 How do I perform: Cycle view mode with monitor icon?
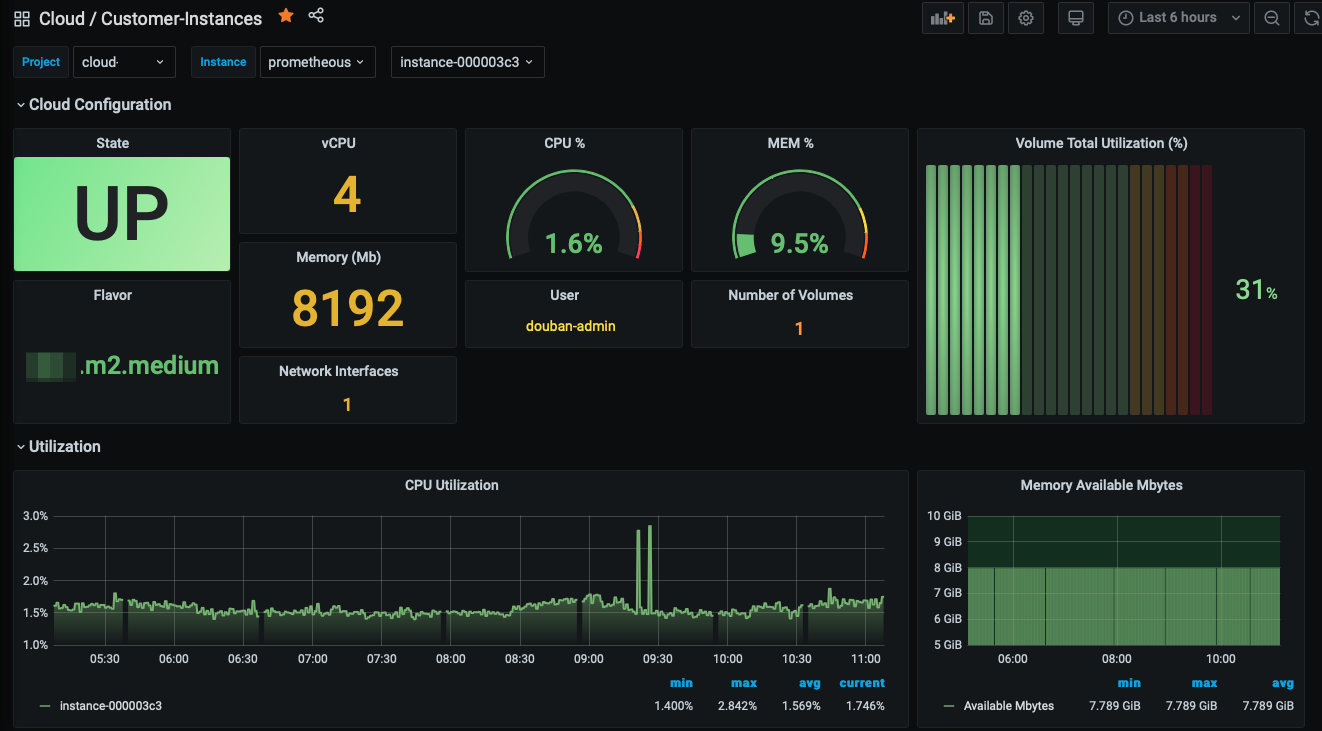point(1076,18)
